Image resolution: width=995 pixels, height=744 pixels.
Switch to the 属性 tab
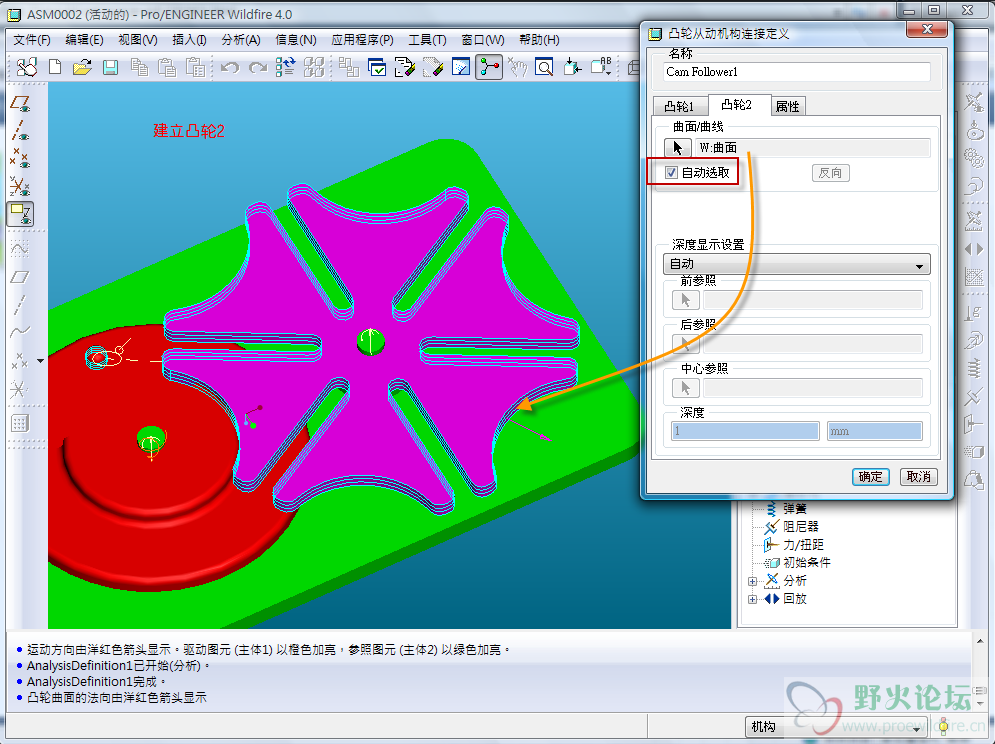click(787, 106)
